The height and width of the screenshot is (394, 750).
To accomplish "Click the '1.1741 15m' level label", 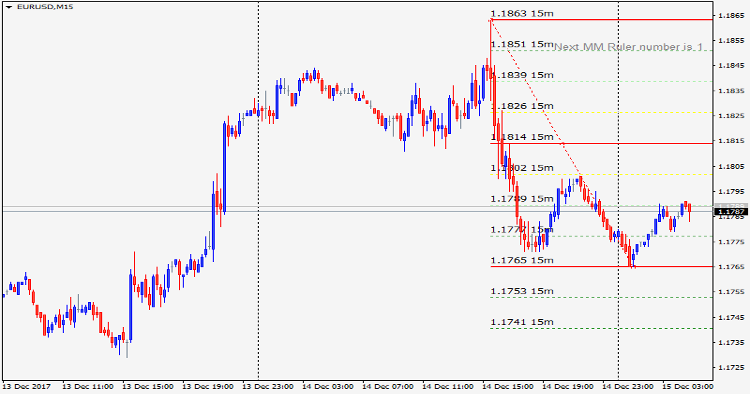I will [x=522, y=322].
